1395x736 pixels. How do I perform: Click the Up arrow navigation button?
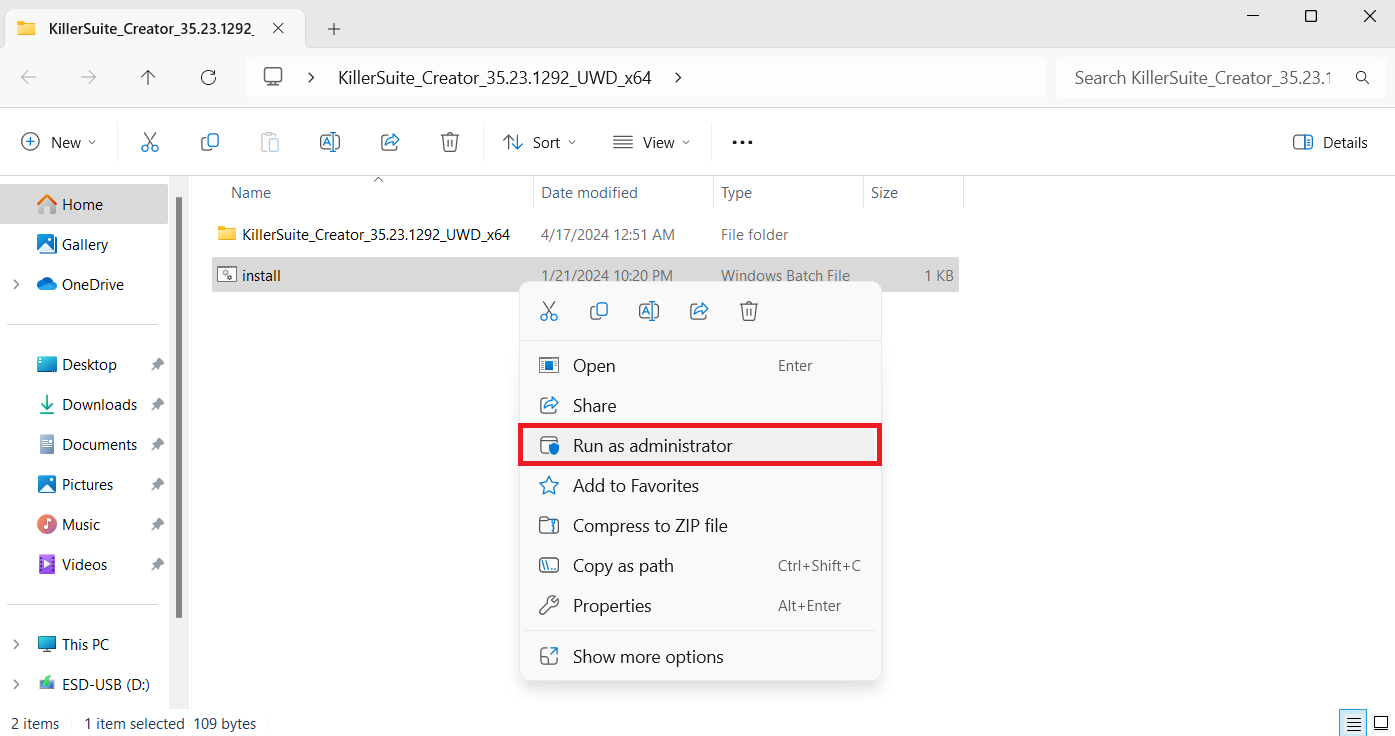pyautogui.click(x=148, y=77)
